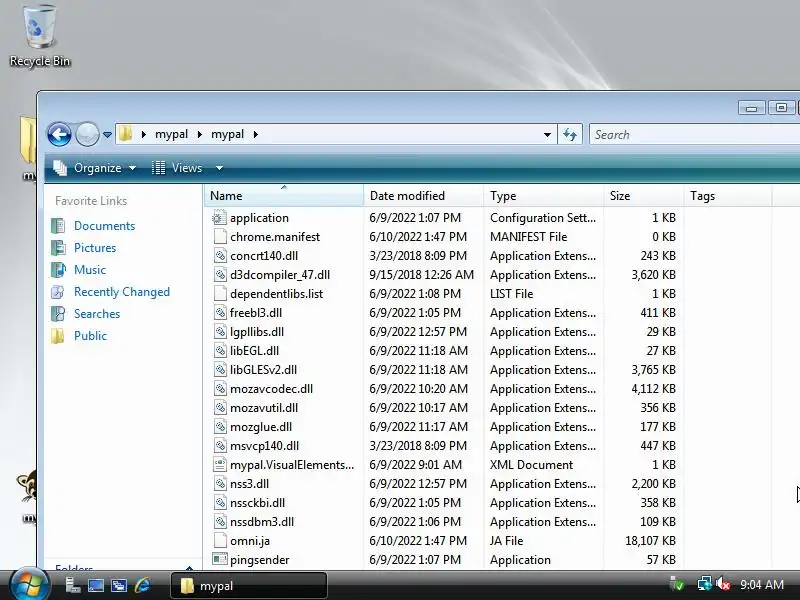Open recent pages dropdown beside Forward button

107,135
